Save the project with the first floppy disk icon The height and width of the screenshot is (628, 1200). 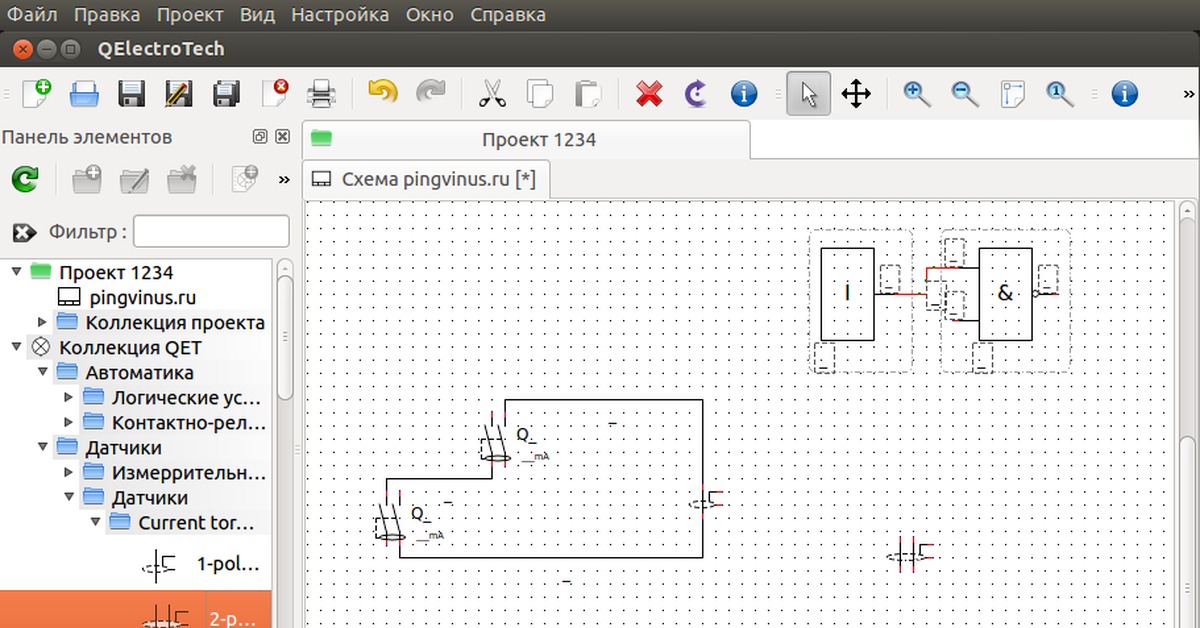pos(132,94)
